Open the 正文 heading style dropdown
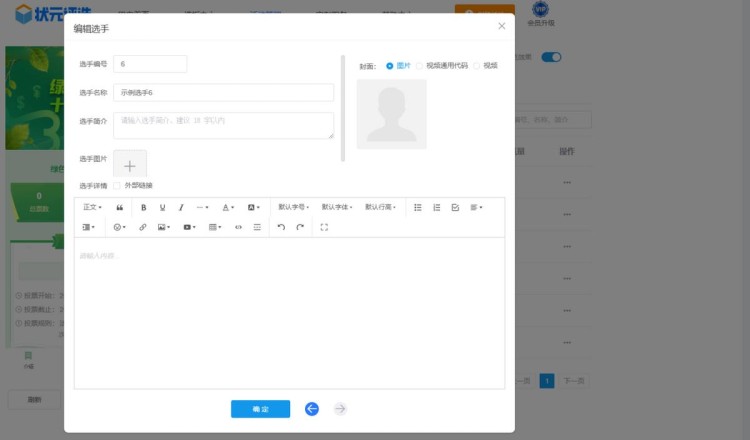Image resolution: width=750 pixels, height=440 pixels. click(92, 208)
